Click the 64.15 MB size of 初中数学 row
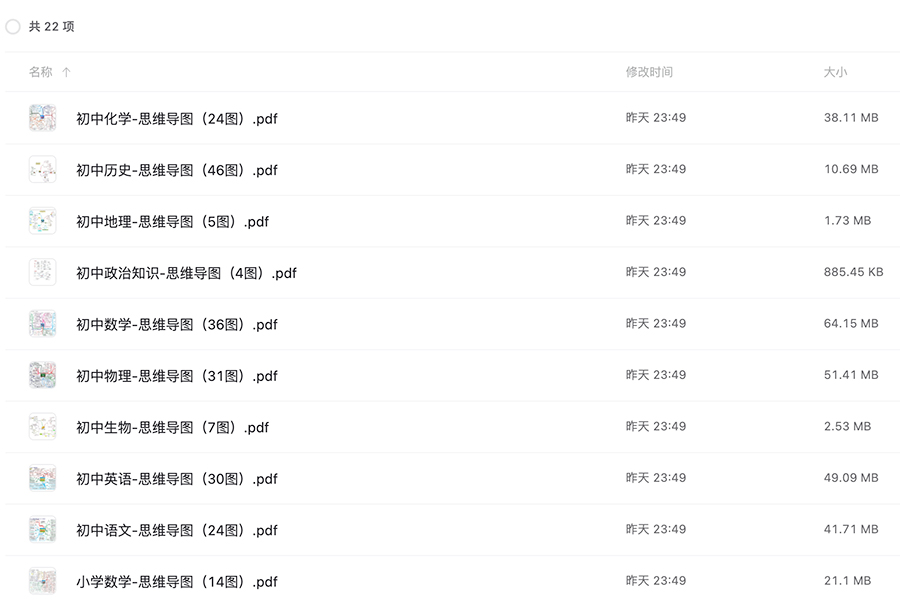The width and height of the screenshot is (900, 600). (x=851, y=324)
